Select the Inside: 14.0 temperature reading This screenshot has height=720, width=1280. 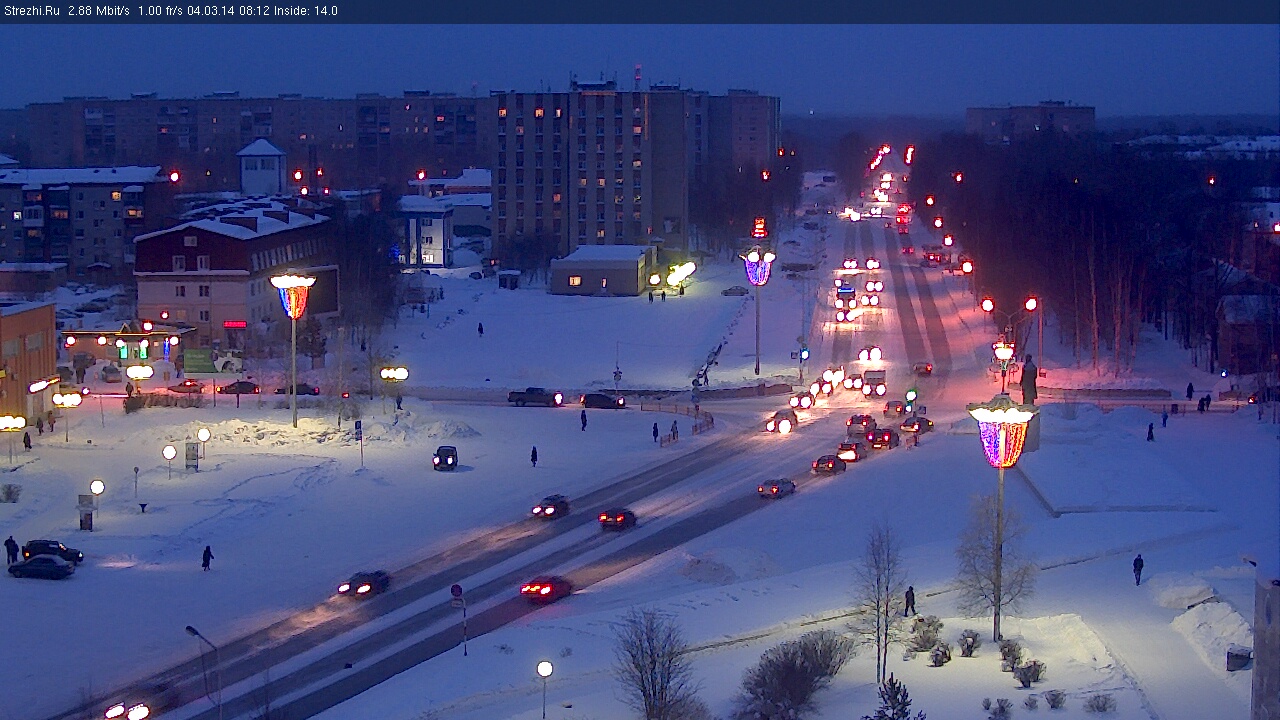[306, 11]
